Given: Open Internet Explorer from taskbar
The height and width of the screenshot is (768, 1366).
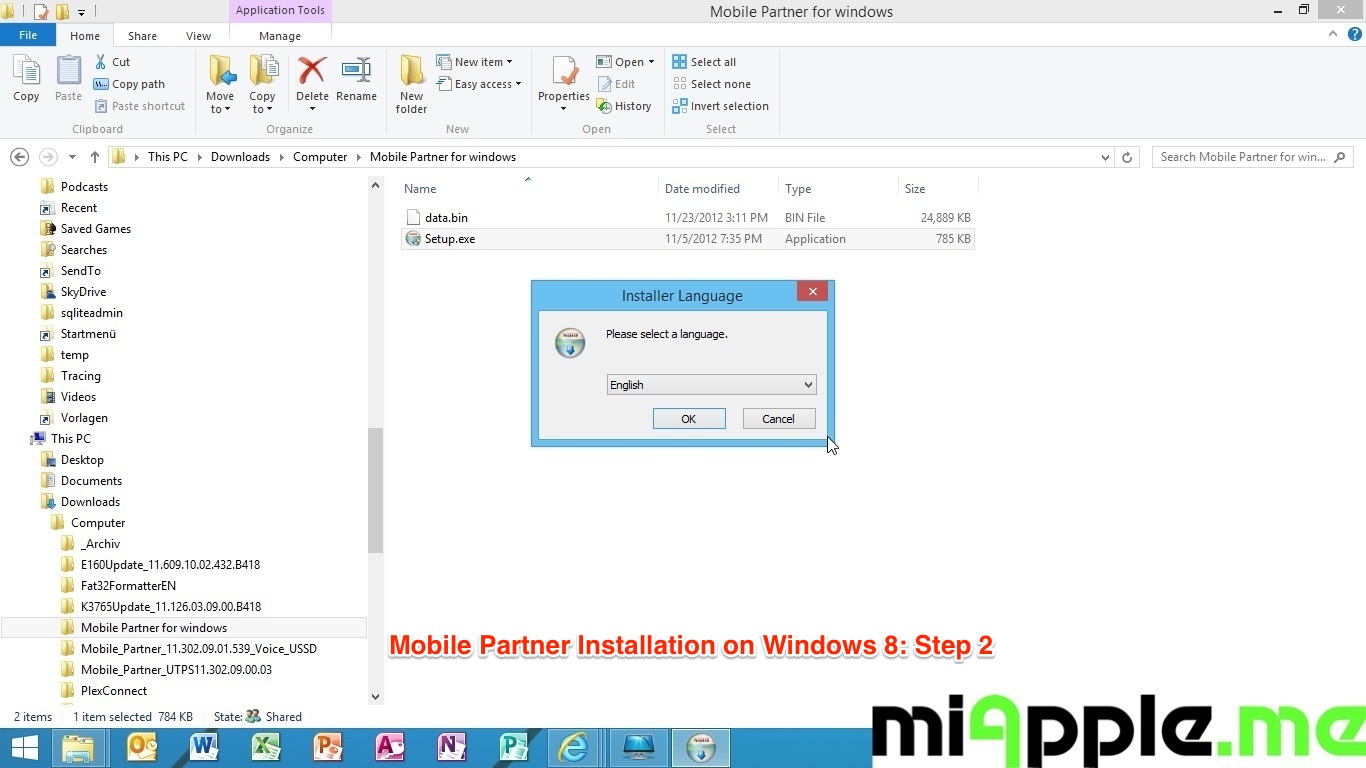Looking at the screenshot, I should pyautogui.click(x=573, y=747).
